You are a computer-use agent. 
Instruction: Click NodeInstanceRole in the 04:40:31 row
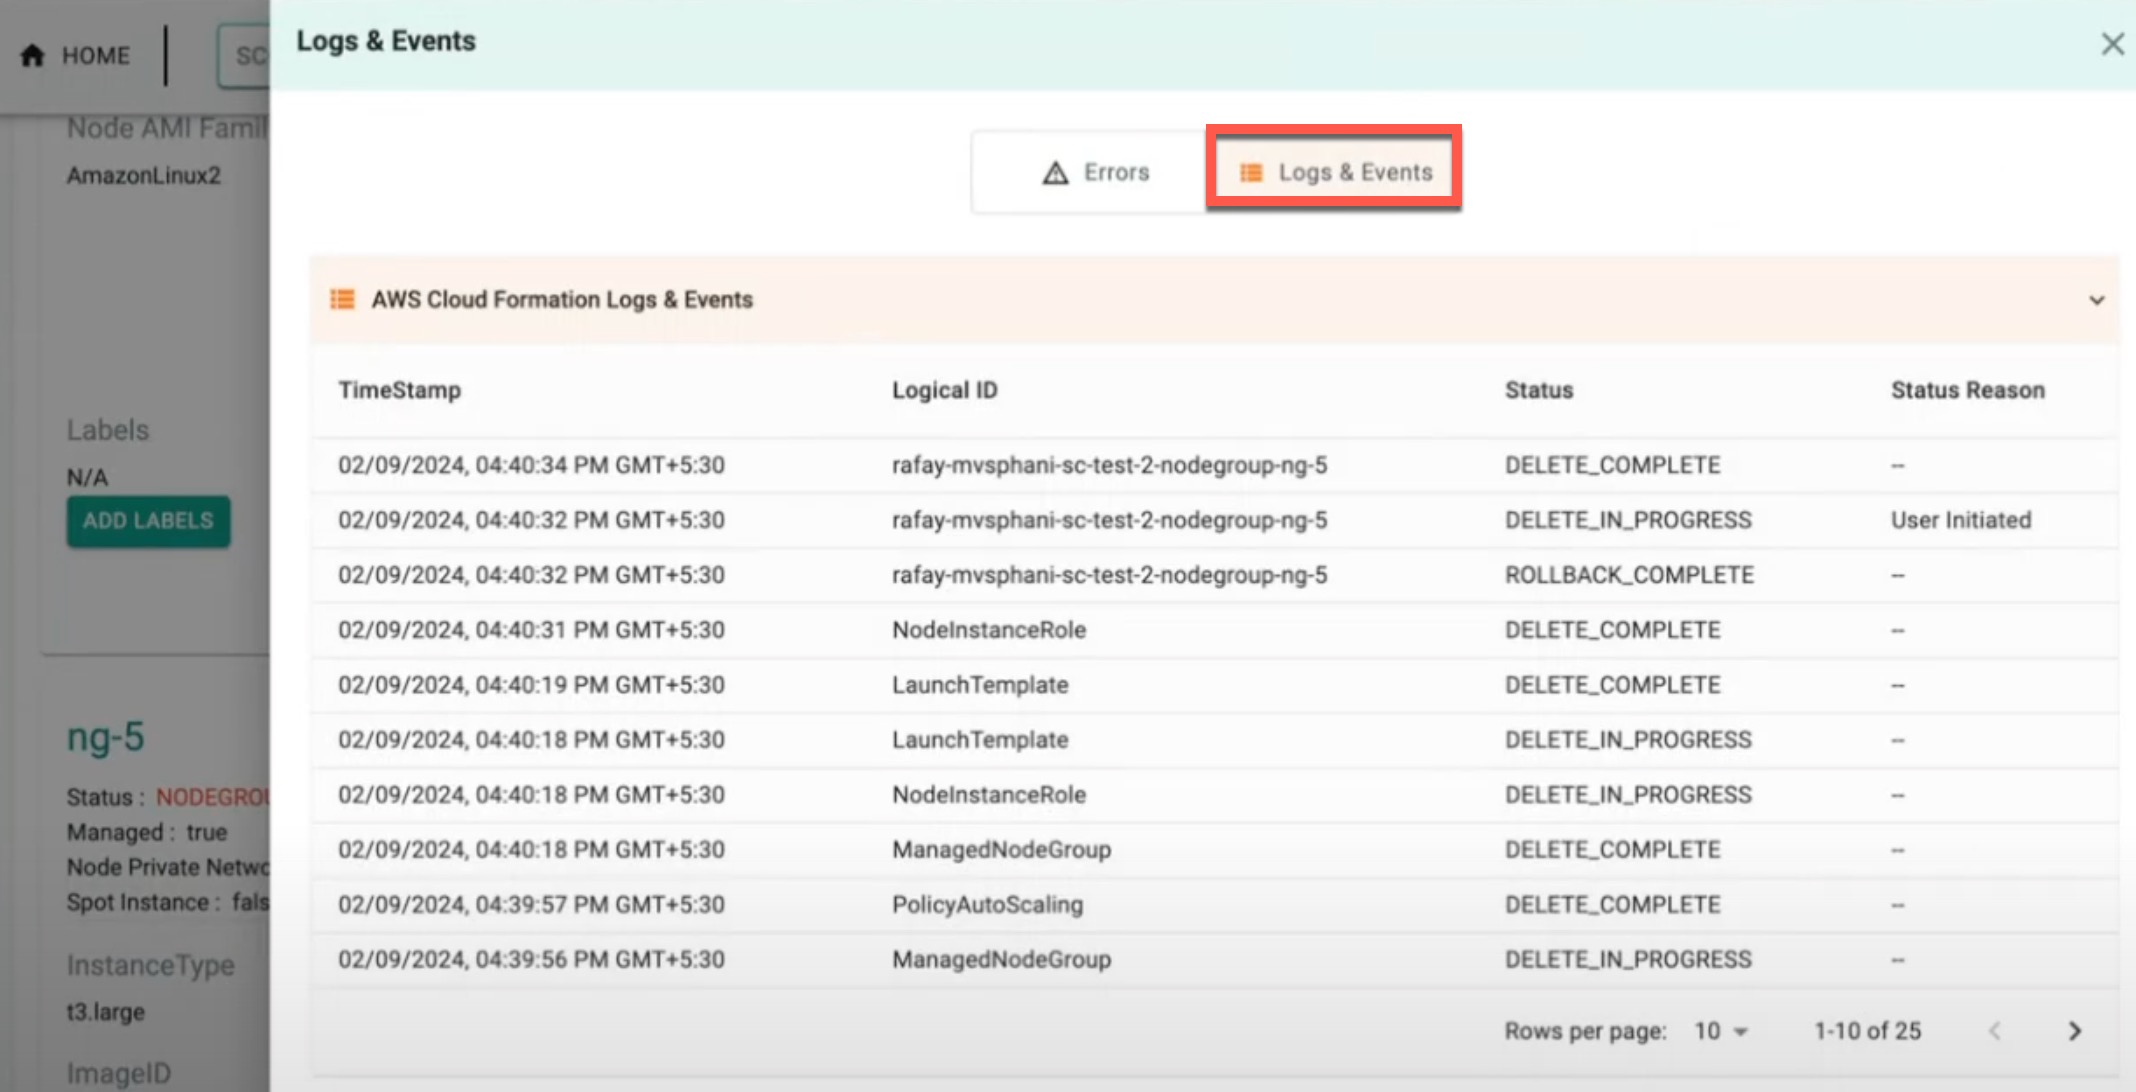click(x=989, y=630)
